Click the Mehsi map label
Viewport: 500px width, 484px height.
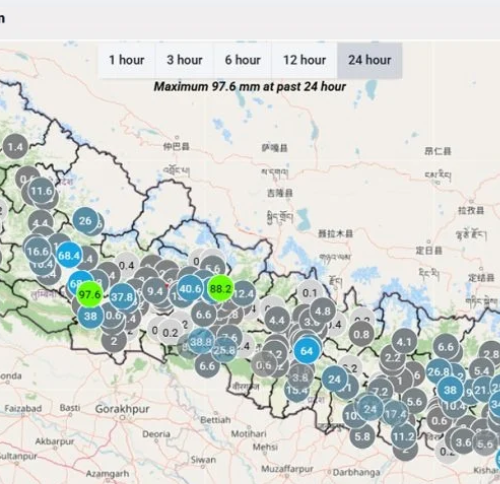pos(265,447)
